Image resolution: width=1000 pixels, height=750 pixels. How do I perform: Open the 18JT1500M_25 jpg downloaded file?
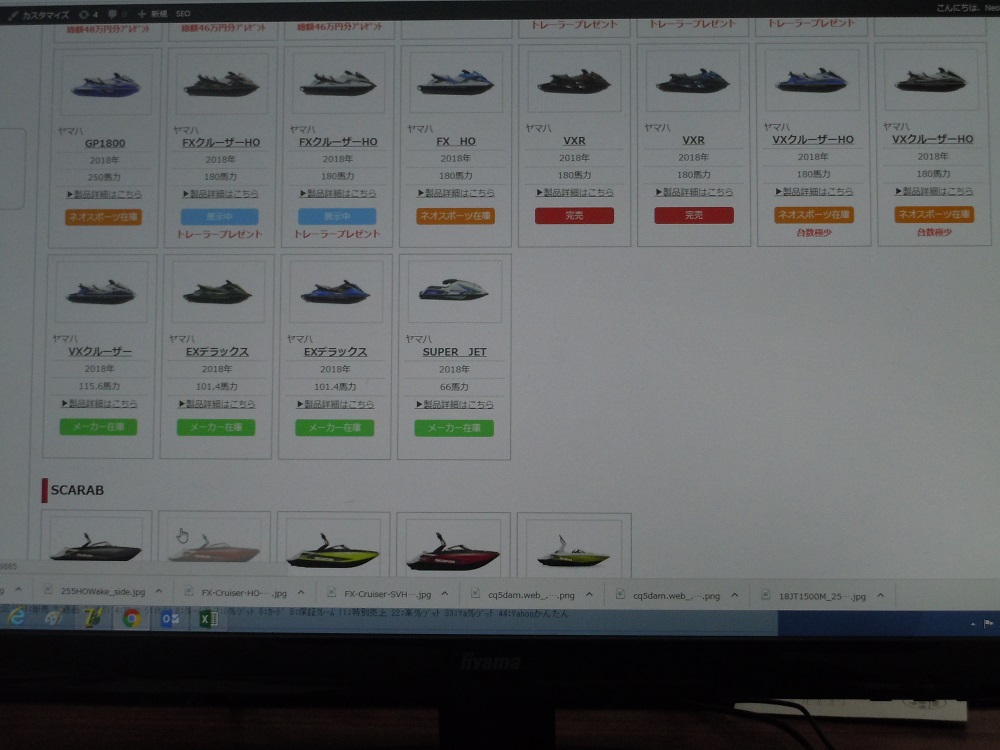pos(822,596)
